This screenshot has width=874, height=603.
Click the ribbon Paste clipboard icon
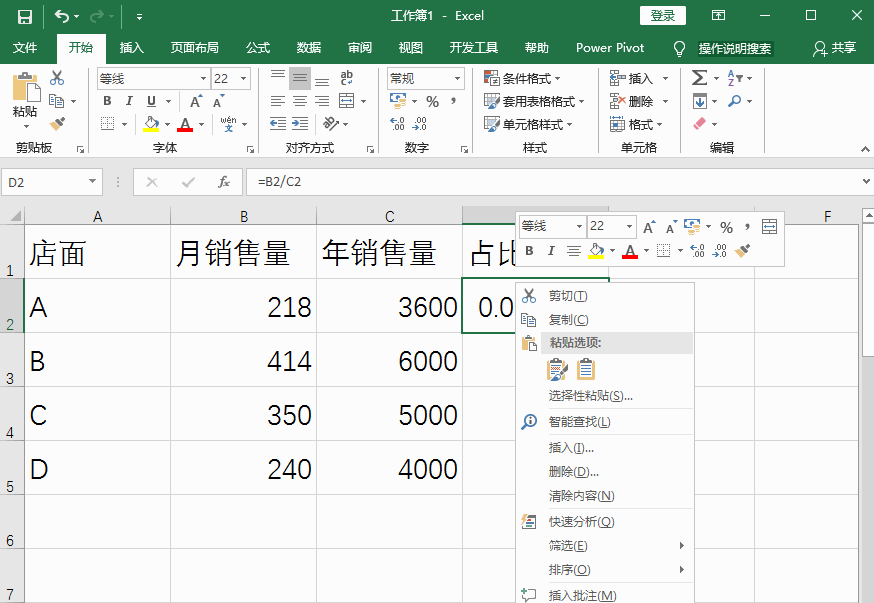25,88
